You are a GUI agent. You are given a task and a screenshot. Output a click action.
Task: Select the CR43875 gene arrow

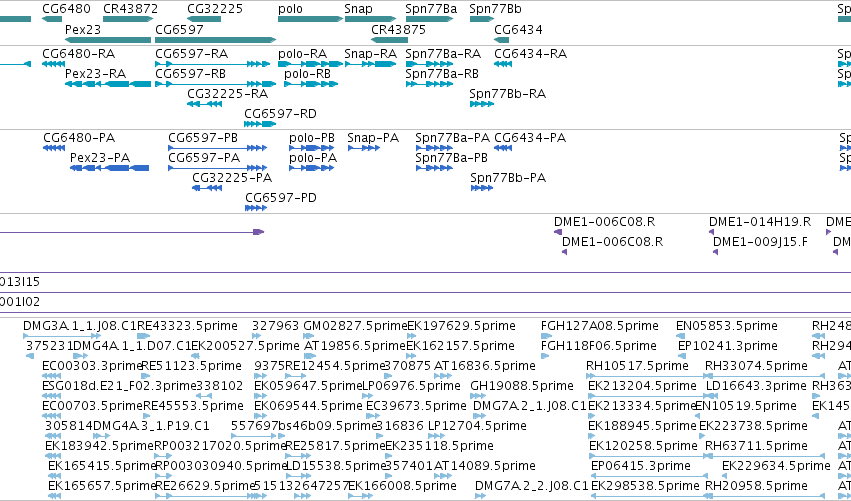[x=389, y=40]
